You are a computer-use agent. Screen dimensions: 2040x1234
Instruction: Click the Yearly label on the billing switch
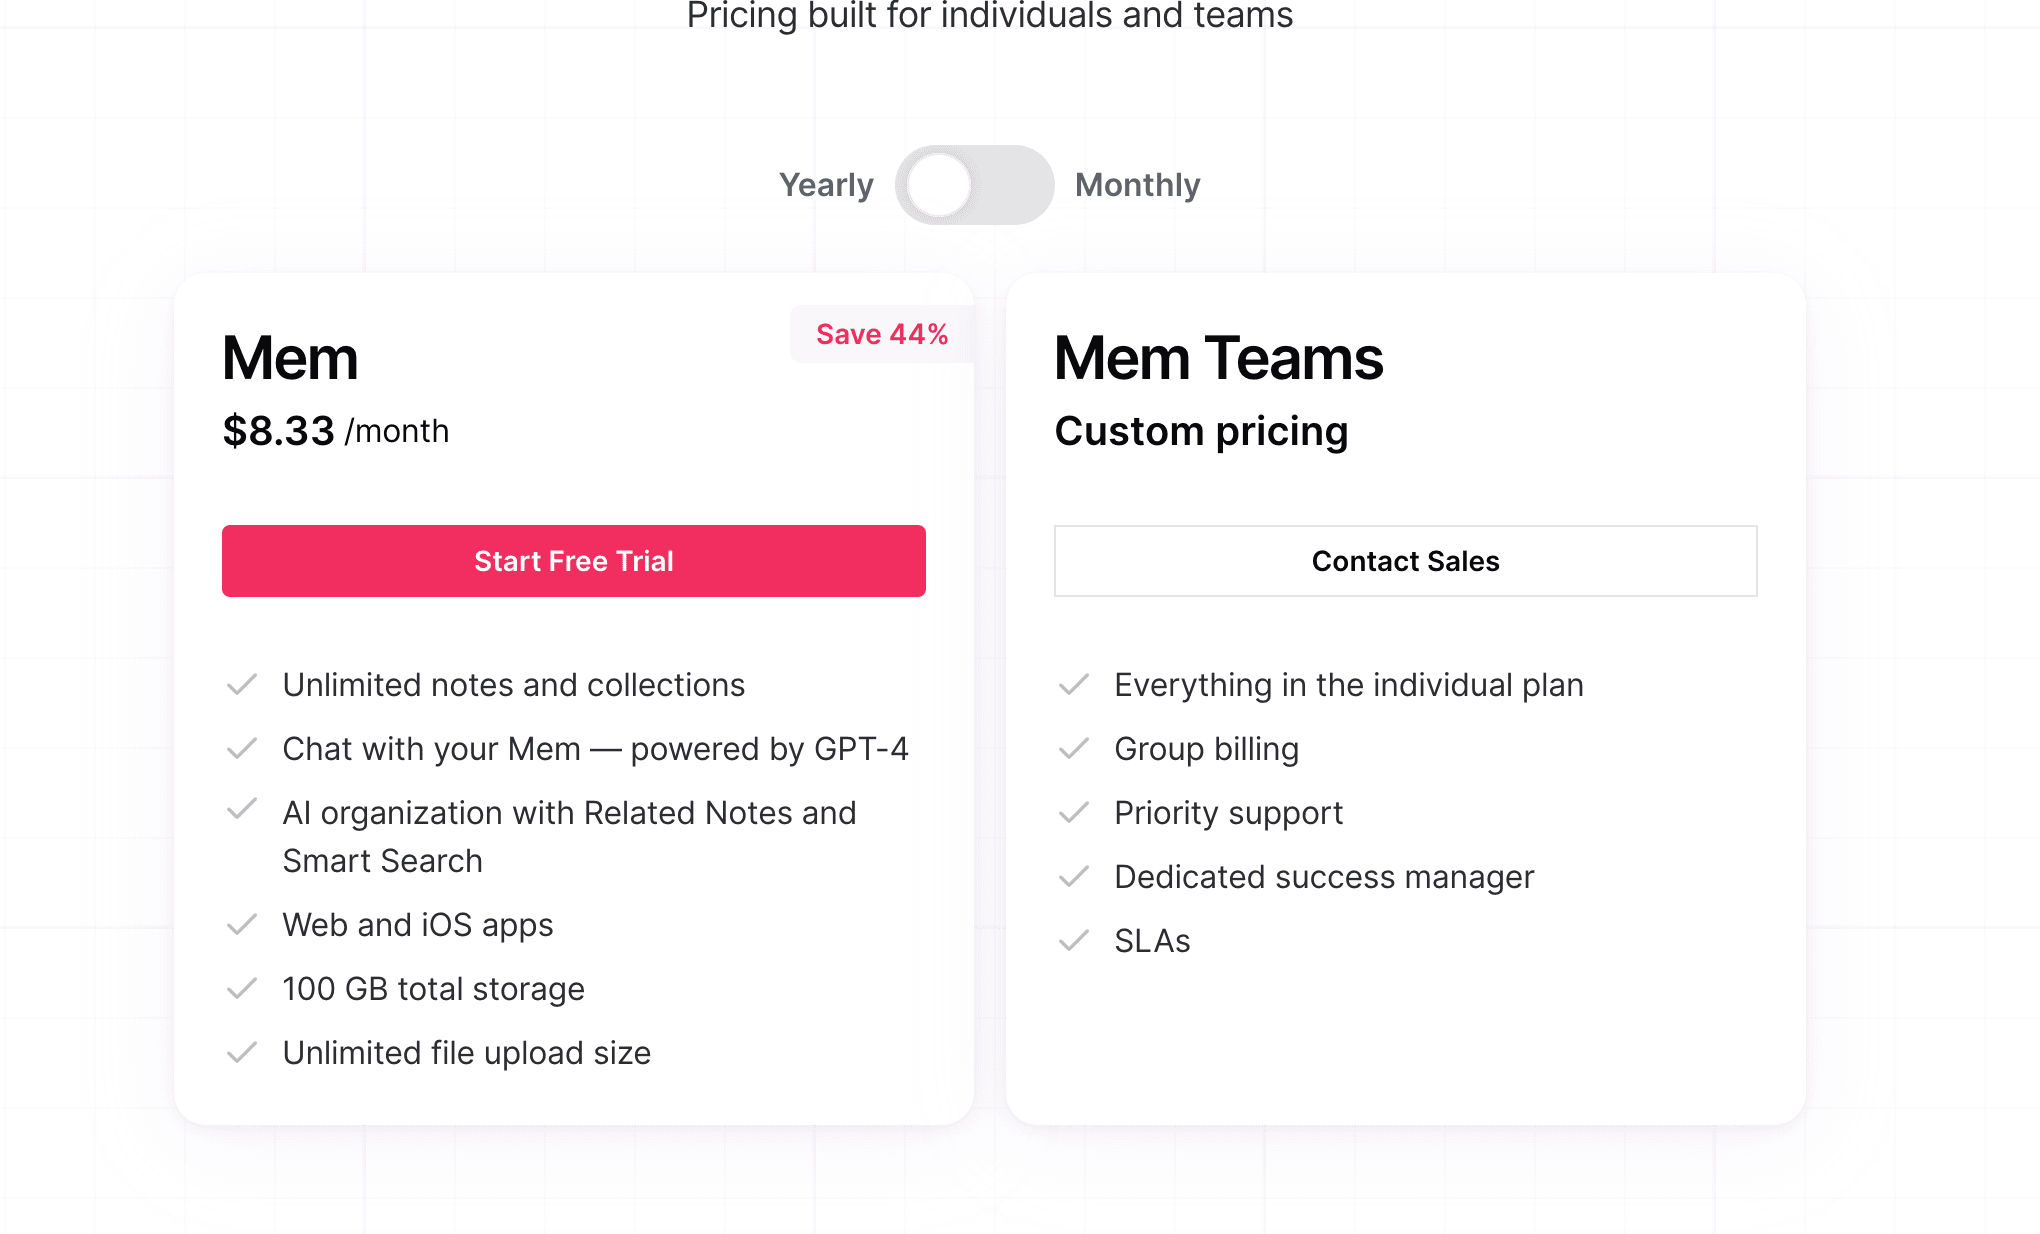pyautogui.click(x=827, y=184)
